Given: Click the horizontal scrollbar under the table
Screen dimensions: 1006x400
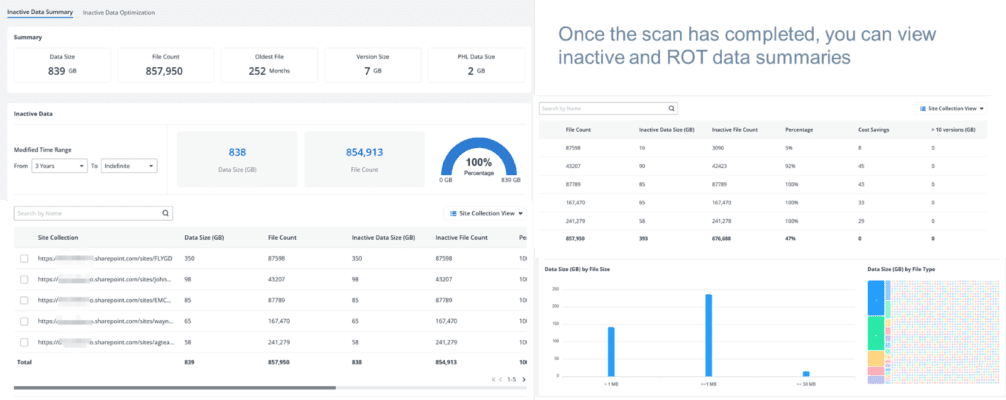Looking at the screenshot, I should [174, 388].
